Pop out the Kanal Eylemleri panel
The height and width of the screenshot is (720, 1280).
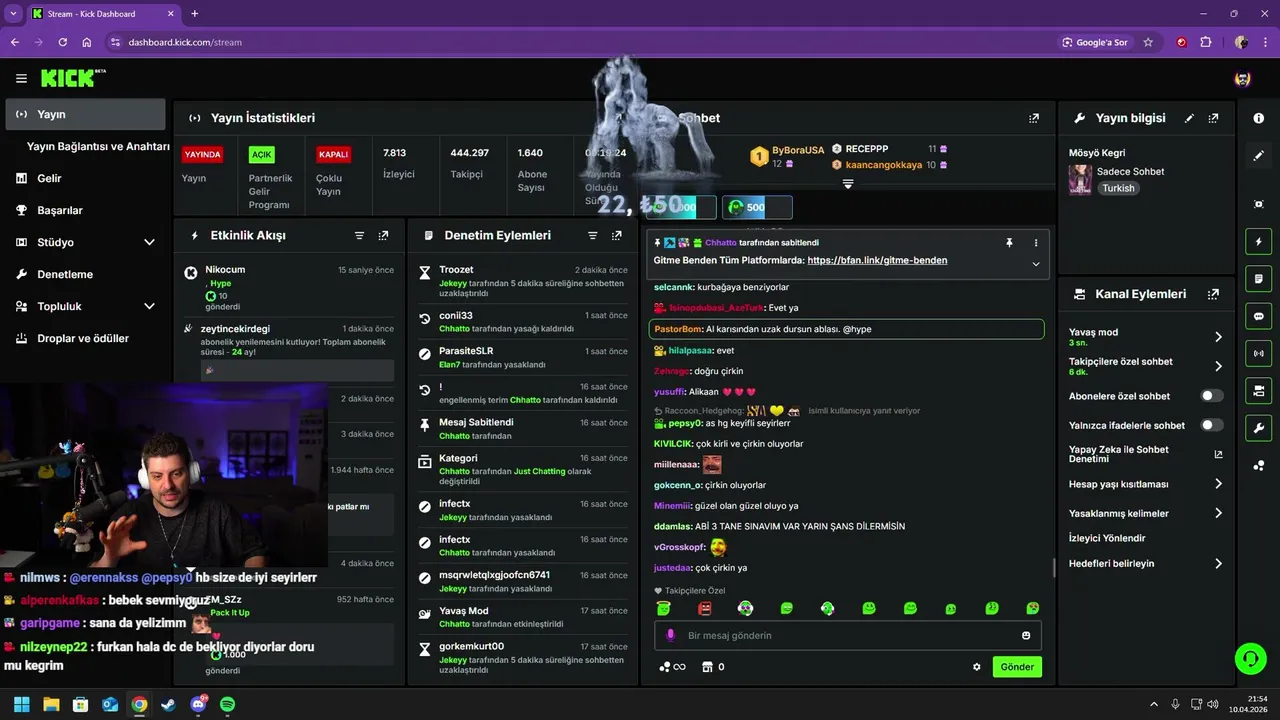1213,294
